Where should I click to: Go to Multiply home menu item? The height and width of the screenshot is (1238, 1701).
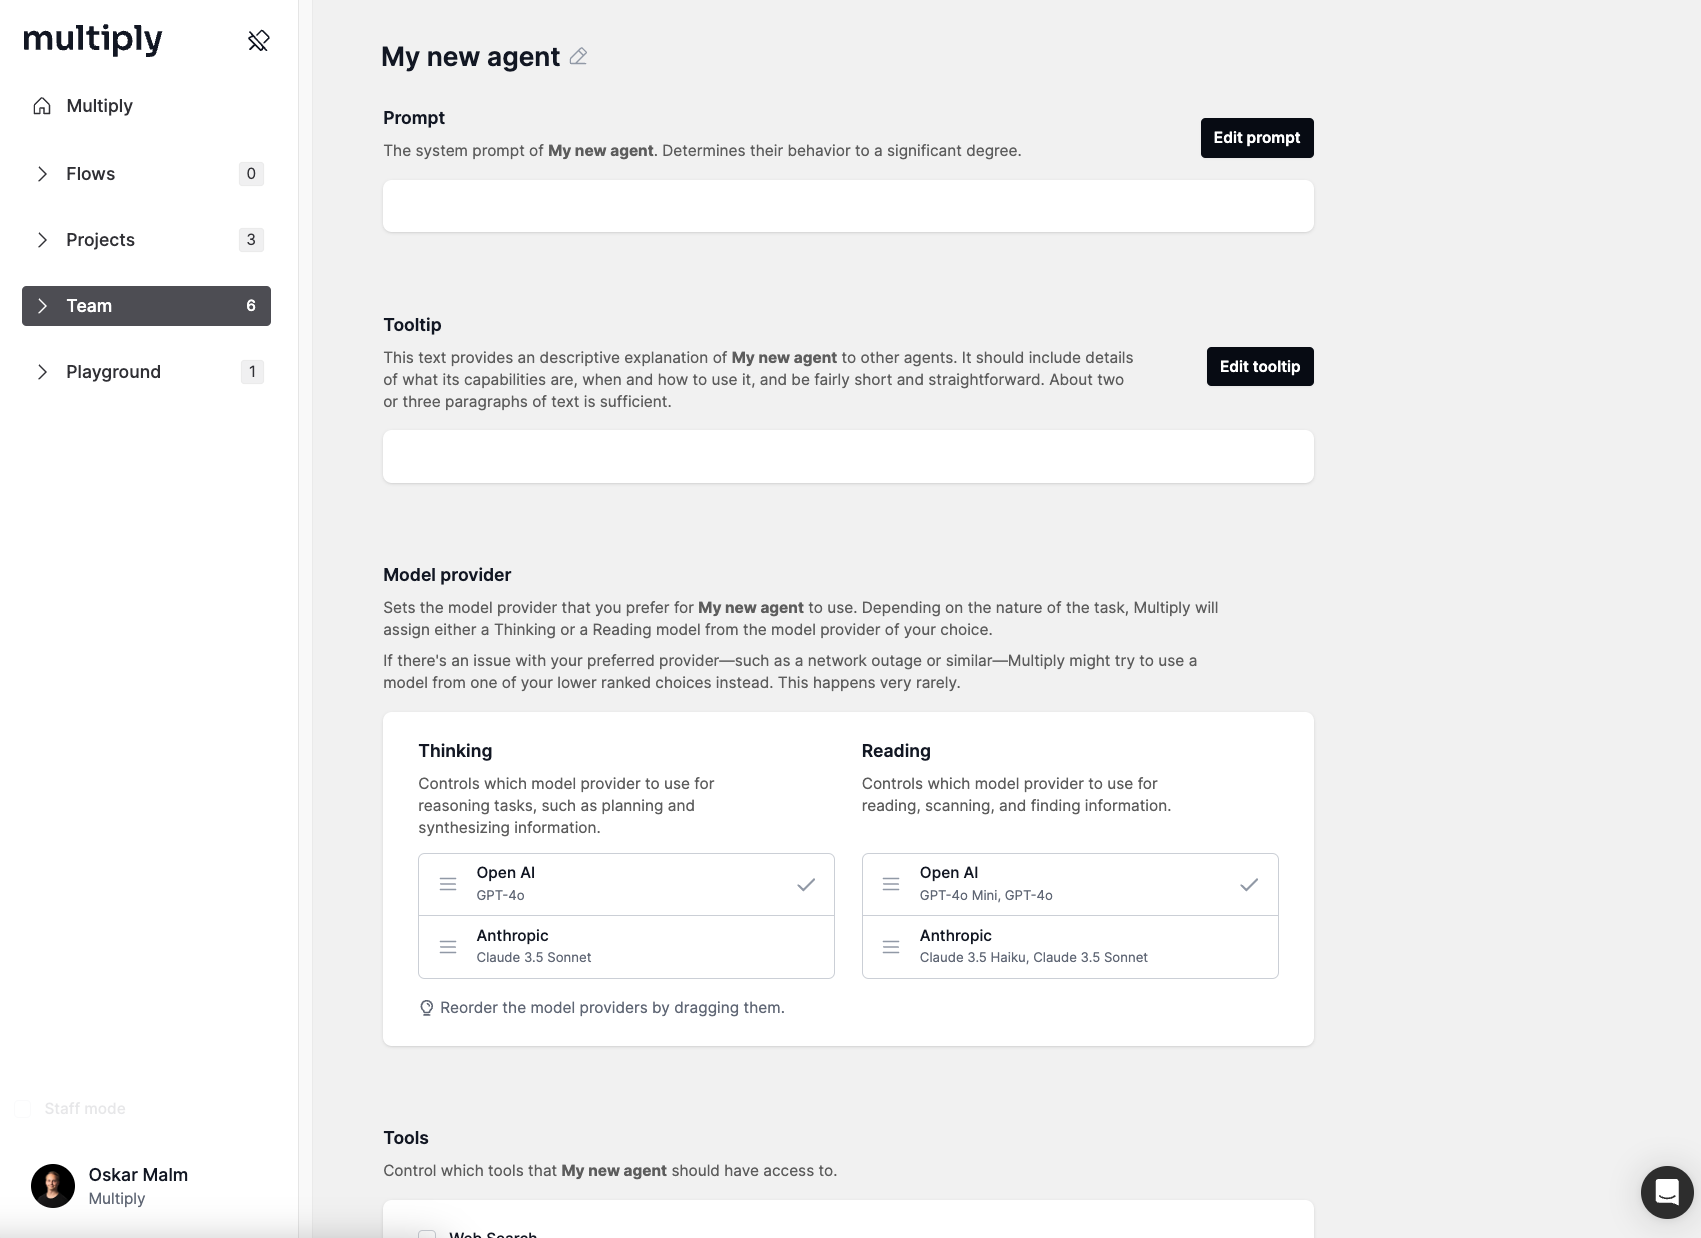point(99,106)
